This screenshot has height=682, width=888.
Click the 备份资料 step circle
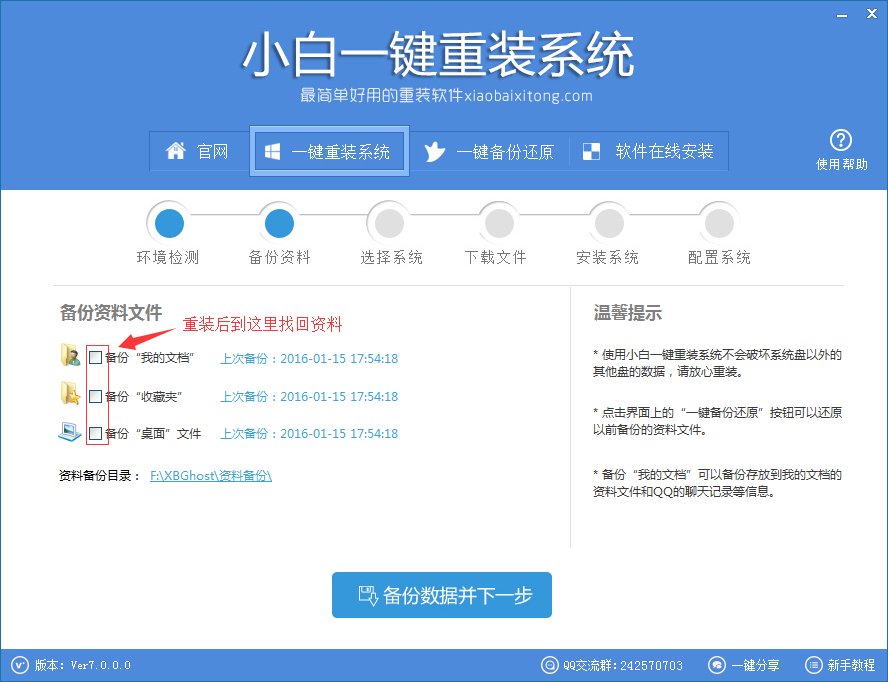point(278,222)
